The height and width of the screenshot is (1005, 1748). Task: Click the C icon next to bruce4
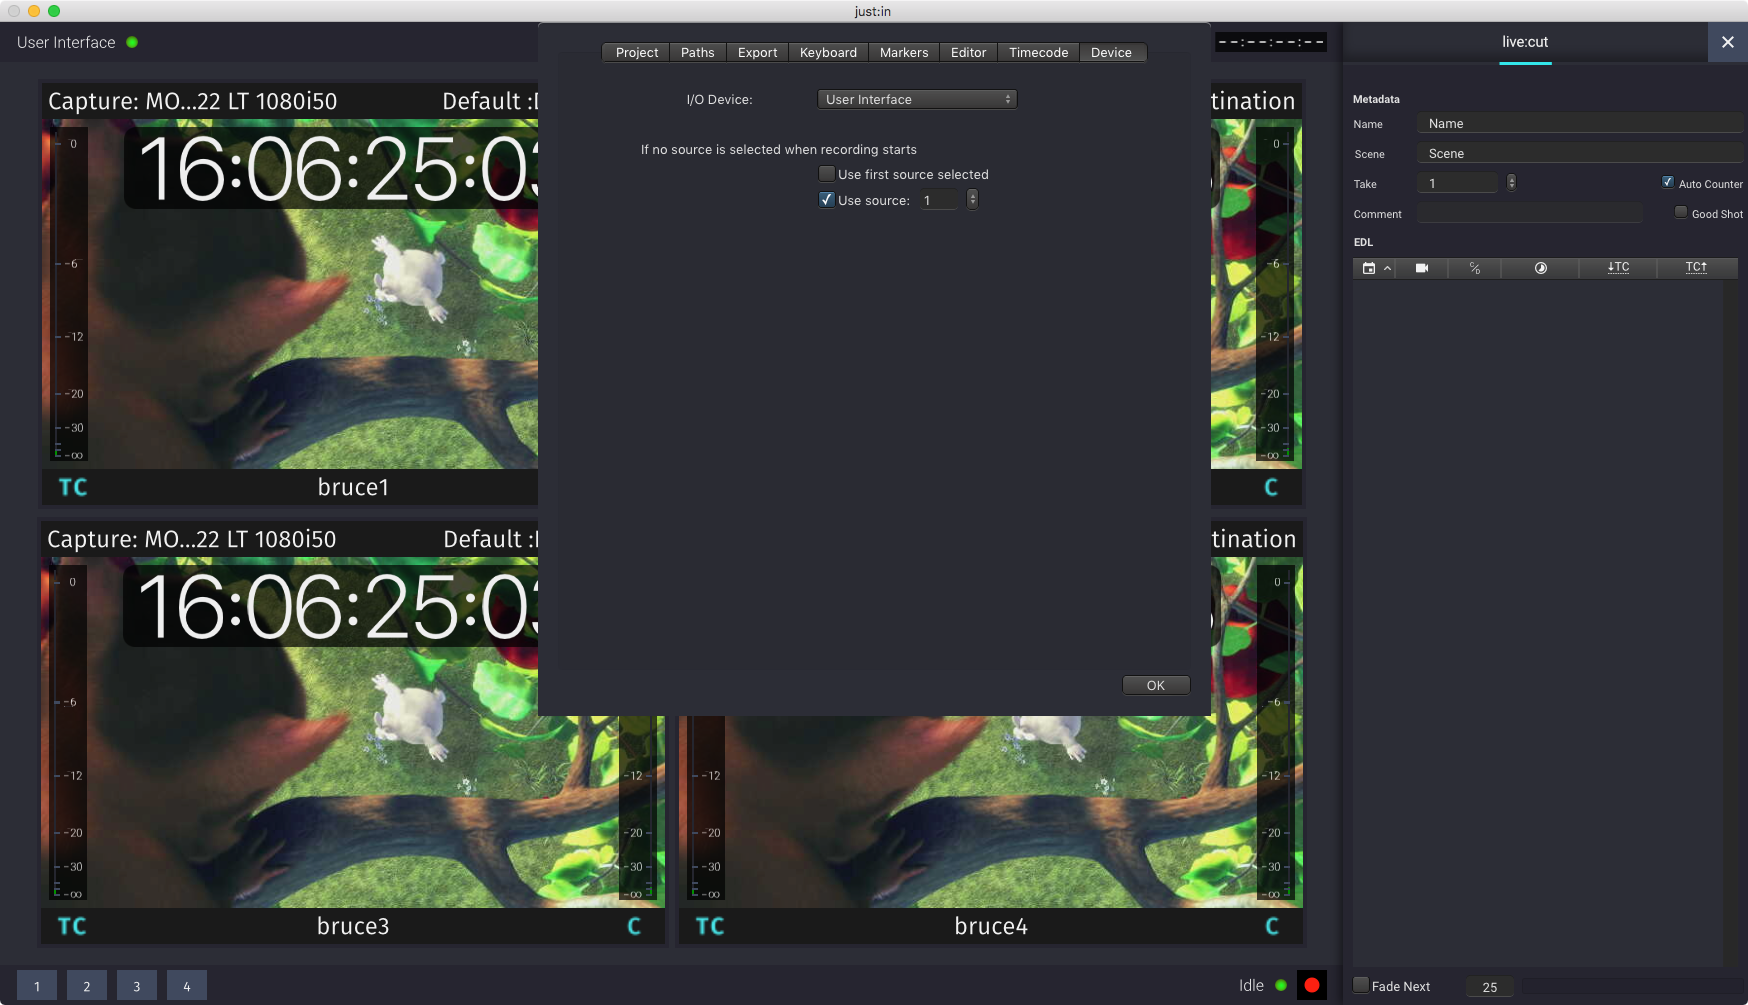click(1272, 926)
